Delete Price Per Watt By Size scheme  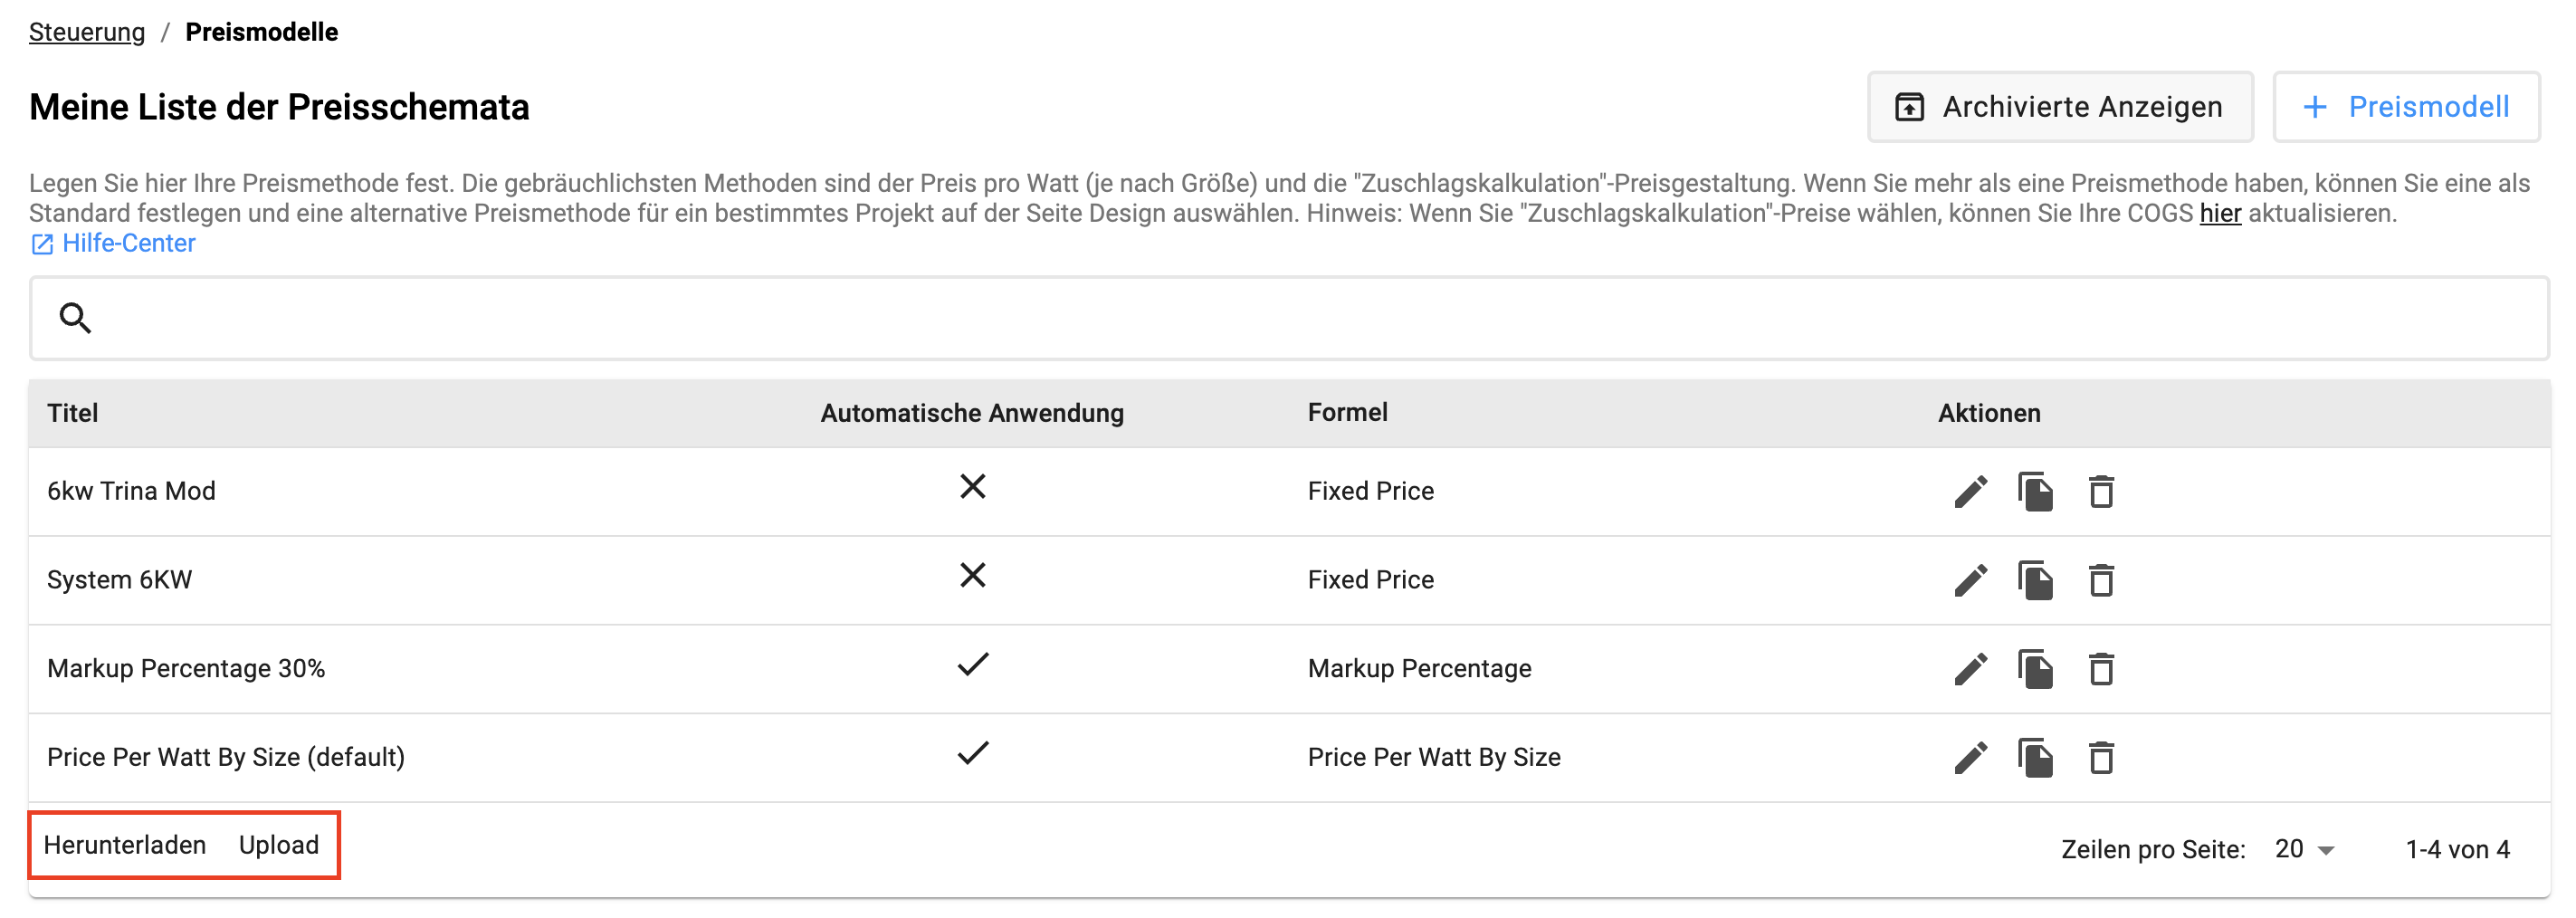click(x=2101, y=757)
